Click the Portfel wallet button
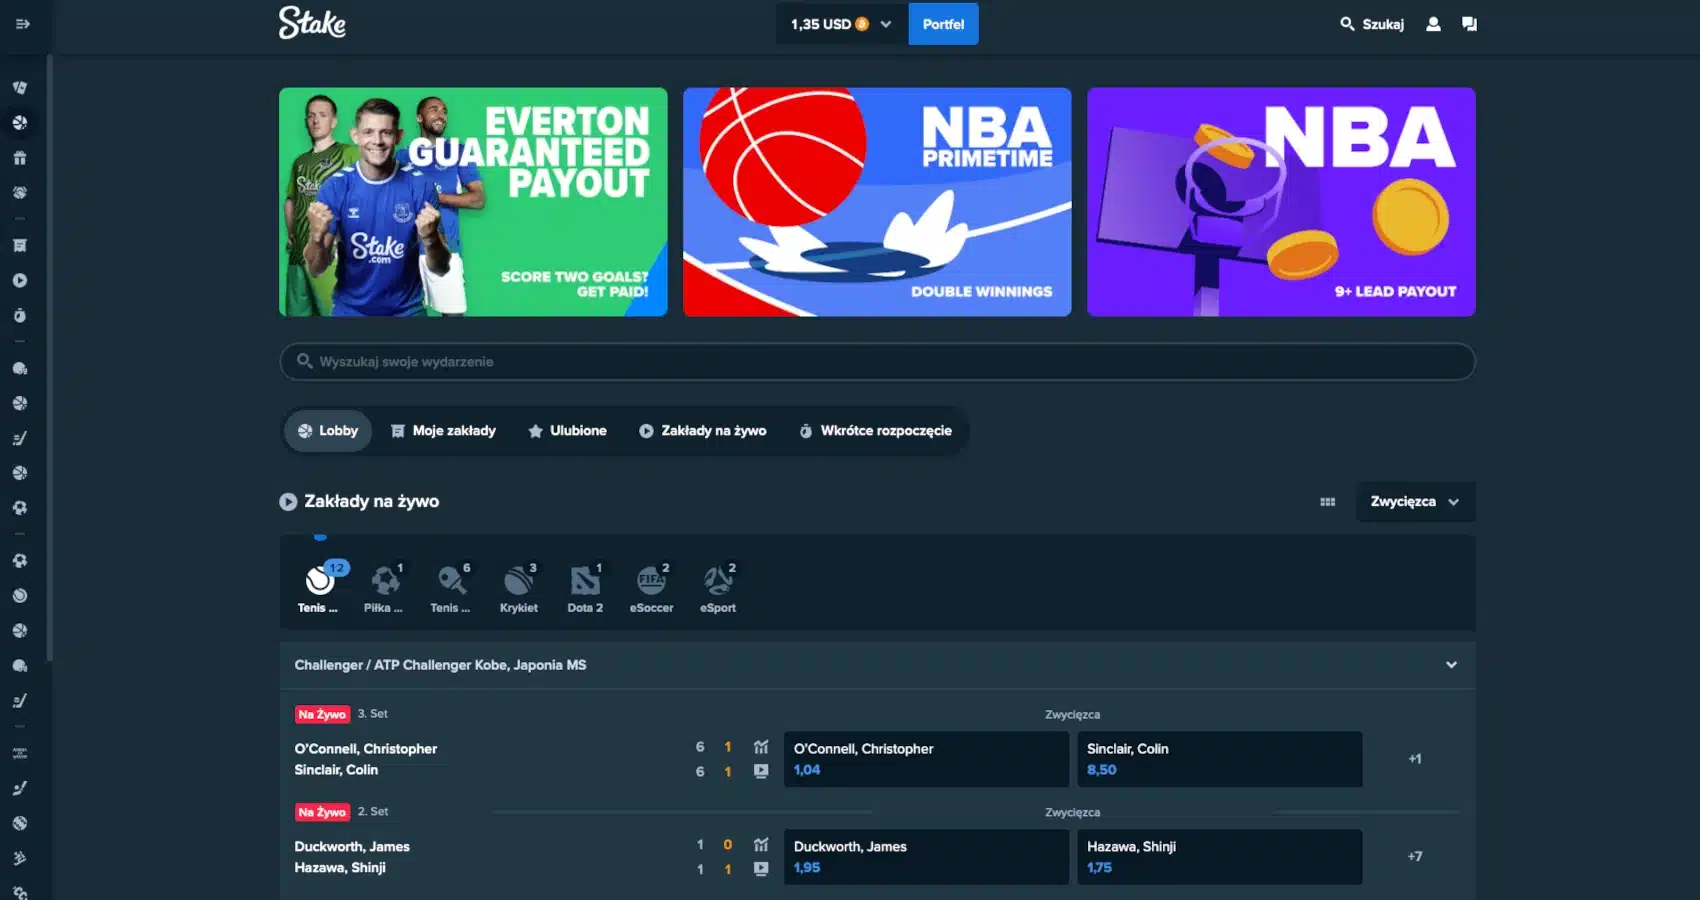 click(943, 24)
